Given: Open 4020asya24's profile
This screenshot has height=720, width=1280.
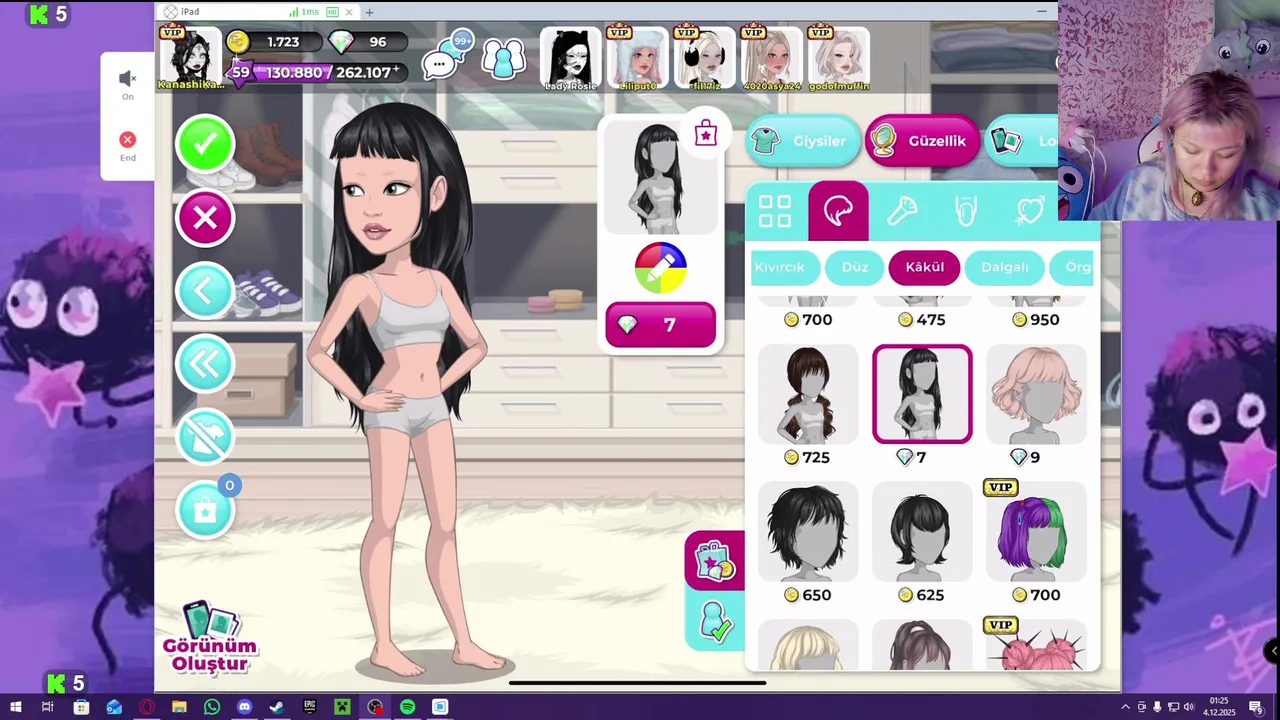Looking at the screenshot, I should click(772, 58).
